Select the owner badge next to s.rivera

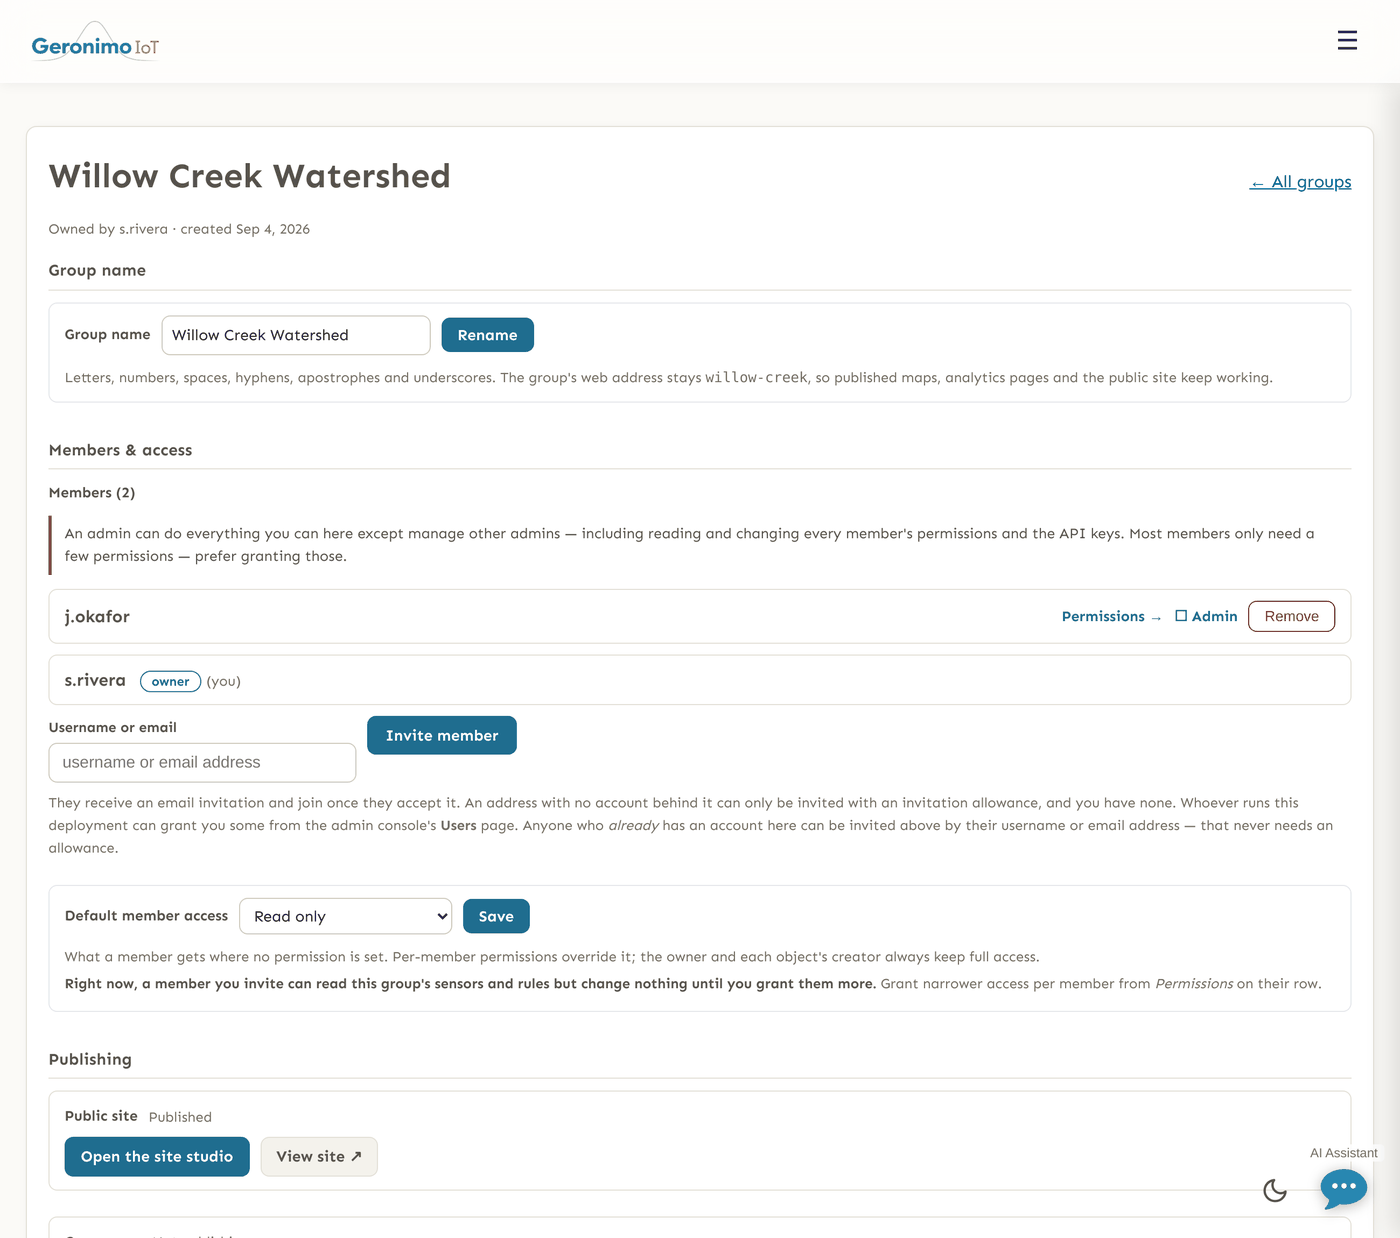point(170,681)
